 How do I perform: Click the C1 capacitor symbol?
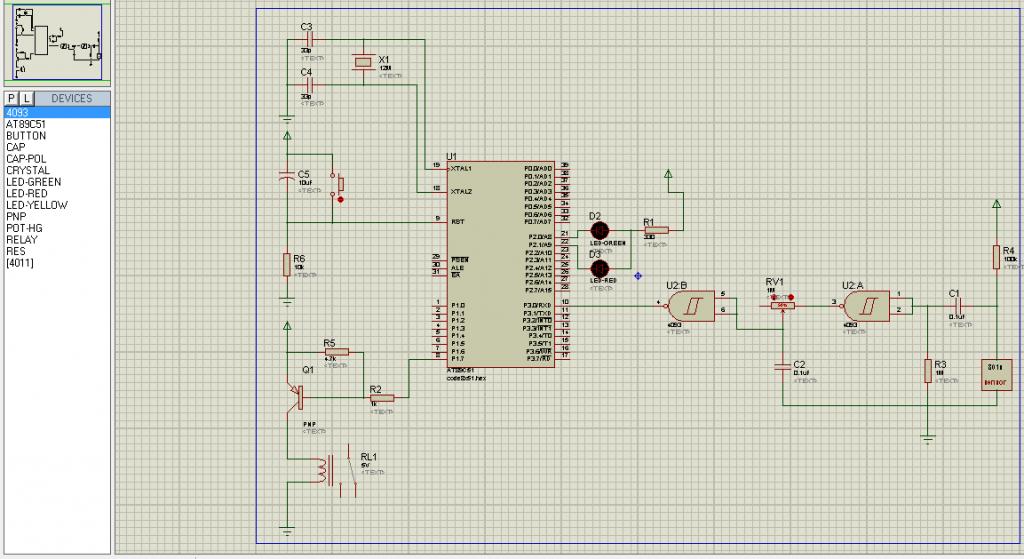click(x=958, y=306)
